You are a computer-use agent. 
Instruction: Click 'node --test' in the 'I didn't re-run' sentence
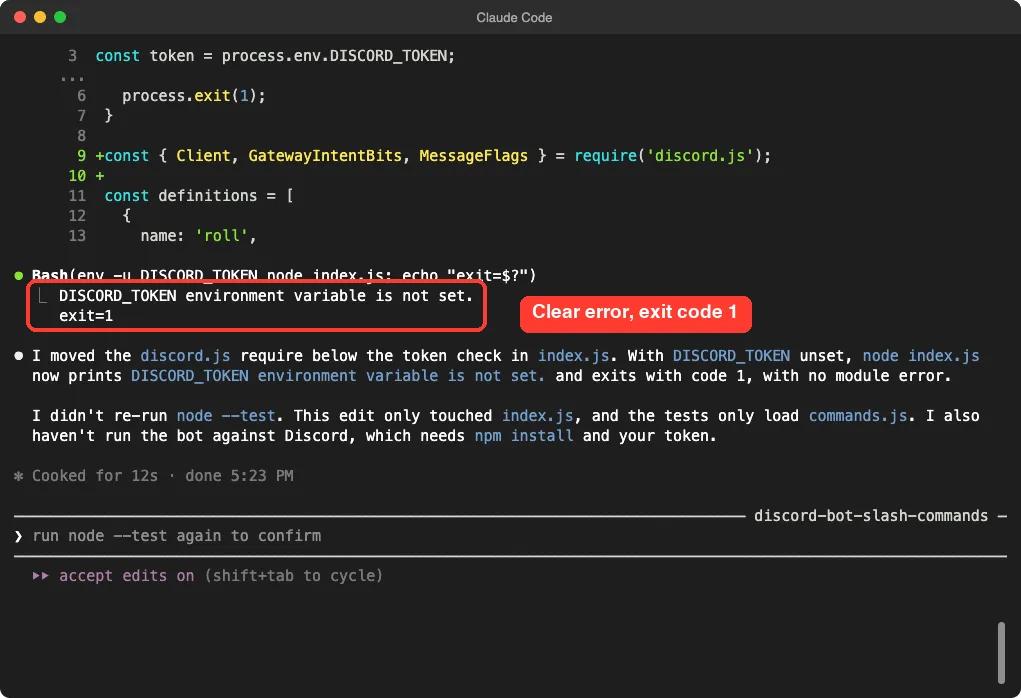226,415
